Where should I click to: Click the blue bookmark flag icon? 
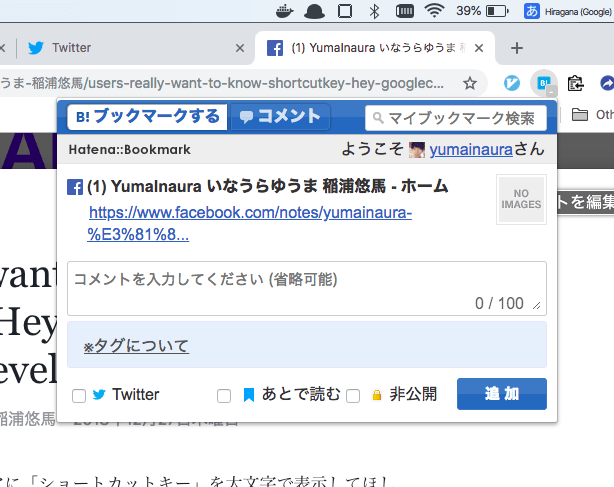coord(249,395)
